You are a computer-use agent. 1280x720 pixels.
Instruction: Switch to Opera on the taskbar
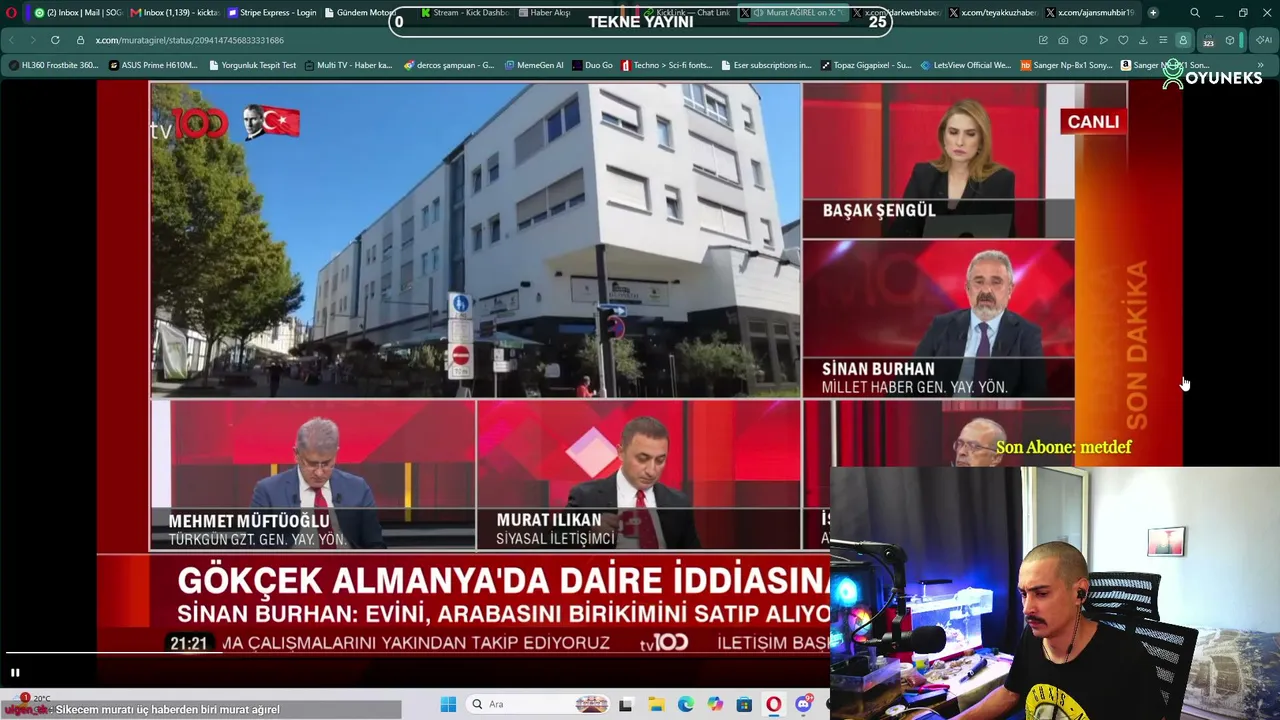point(774,704)
